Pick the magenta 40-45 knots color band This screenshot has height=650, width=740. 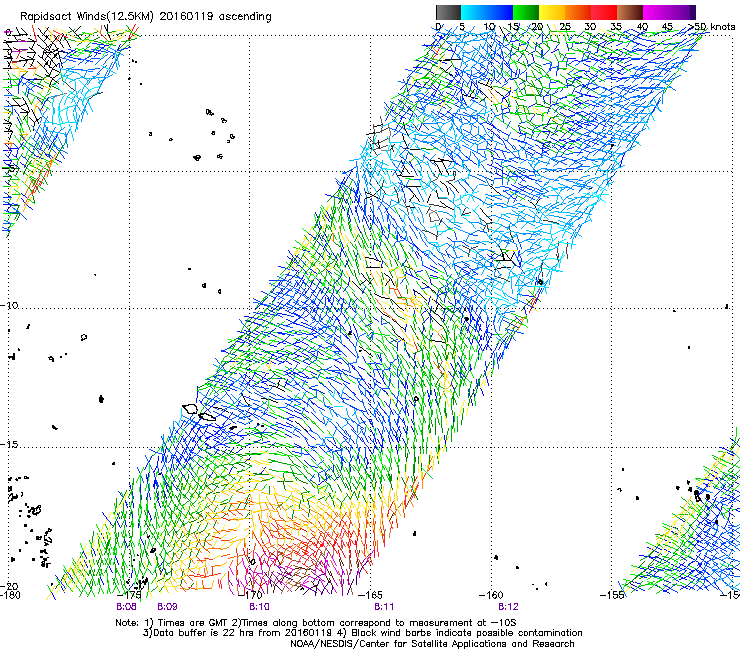tap(656, 12)
